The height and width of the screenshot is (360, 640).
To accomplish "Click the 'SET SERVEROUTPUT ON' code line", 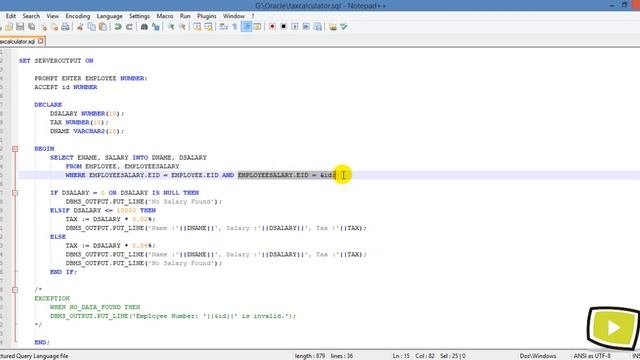I will (56, 61).
